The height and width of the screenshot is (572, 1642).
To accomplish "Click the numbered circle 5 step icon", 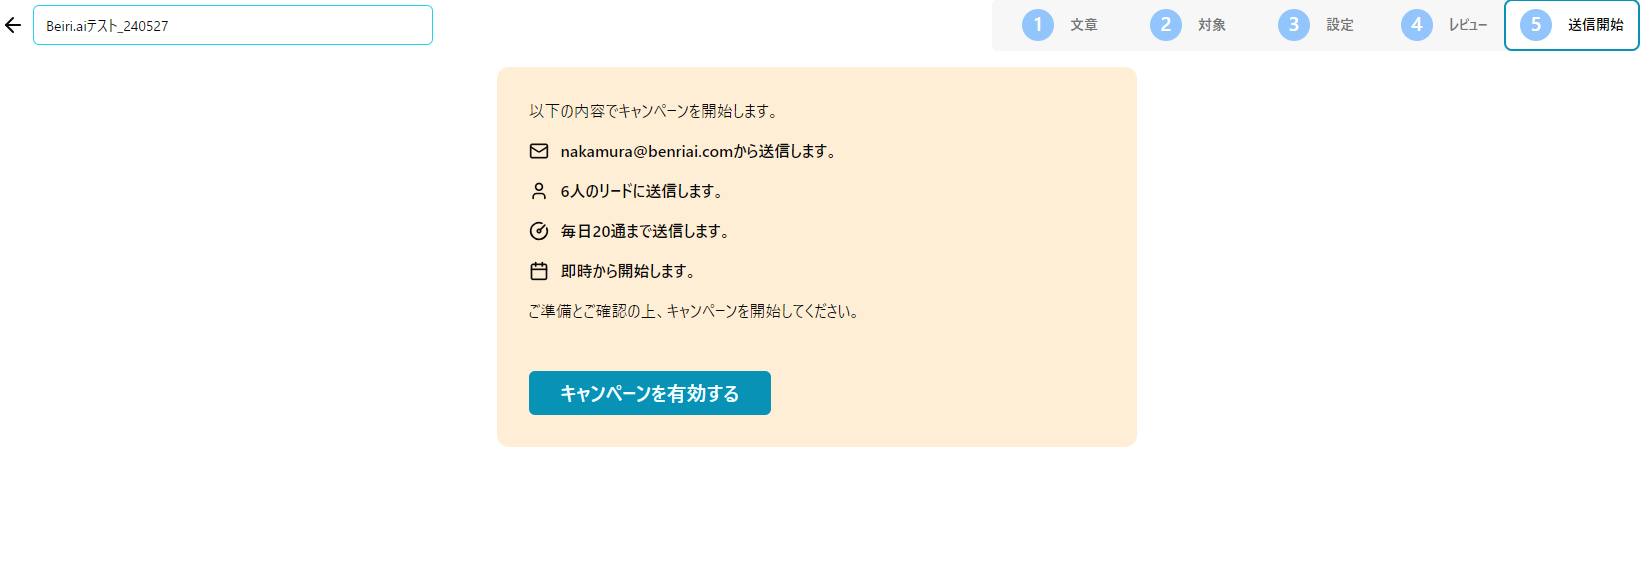I will coord(1536,25).
